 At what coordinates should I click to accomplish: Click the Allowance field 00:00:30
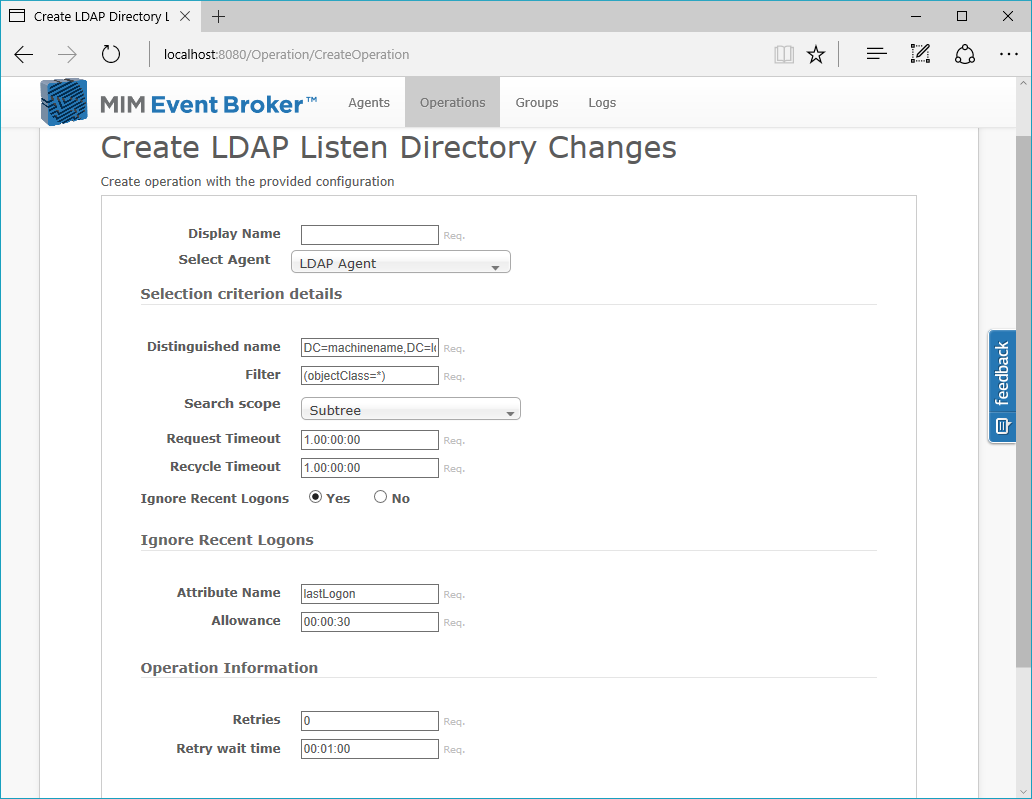(x=370, y=622)
